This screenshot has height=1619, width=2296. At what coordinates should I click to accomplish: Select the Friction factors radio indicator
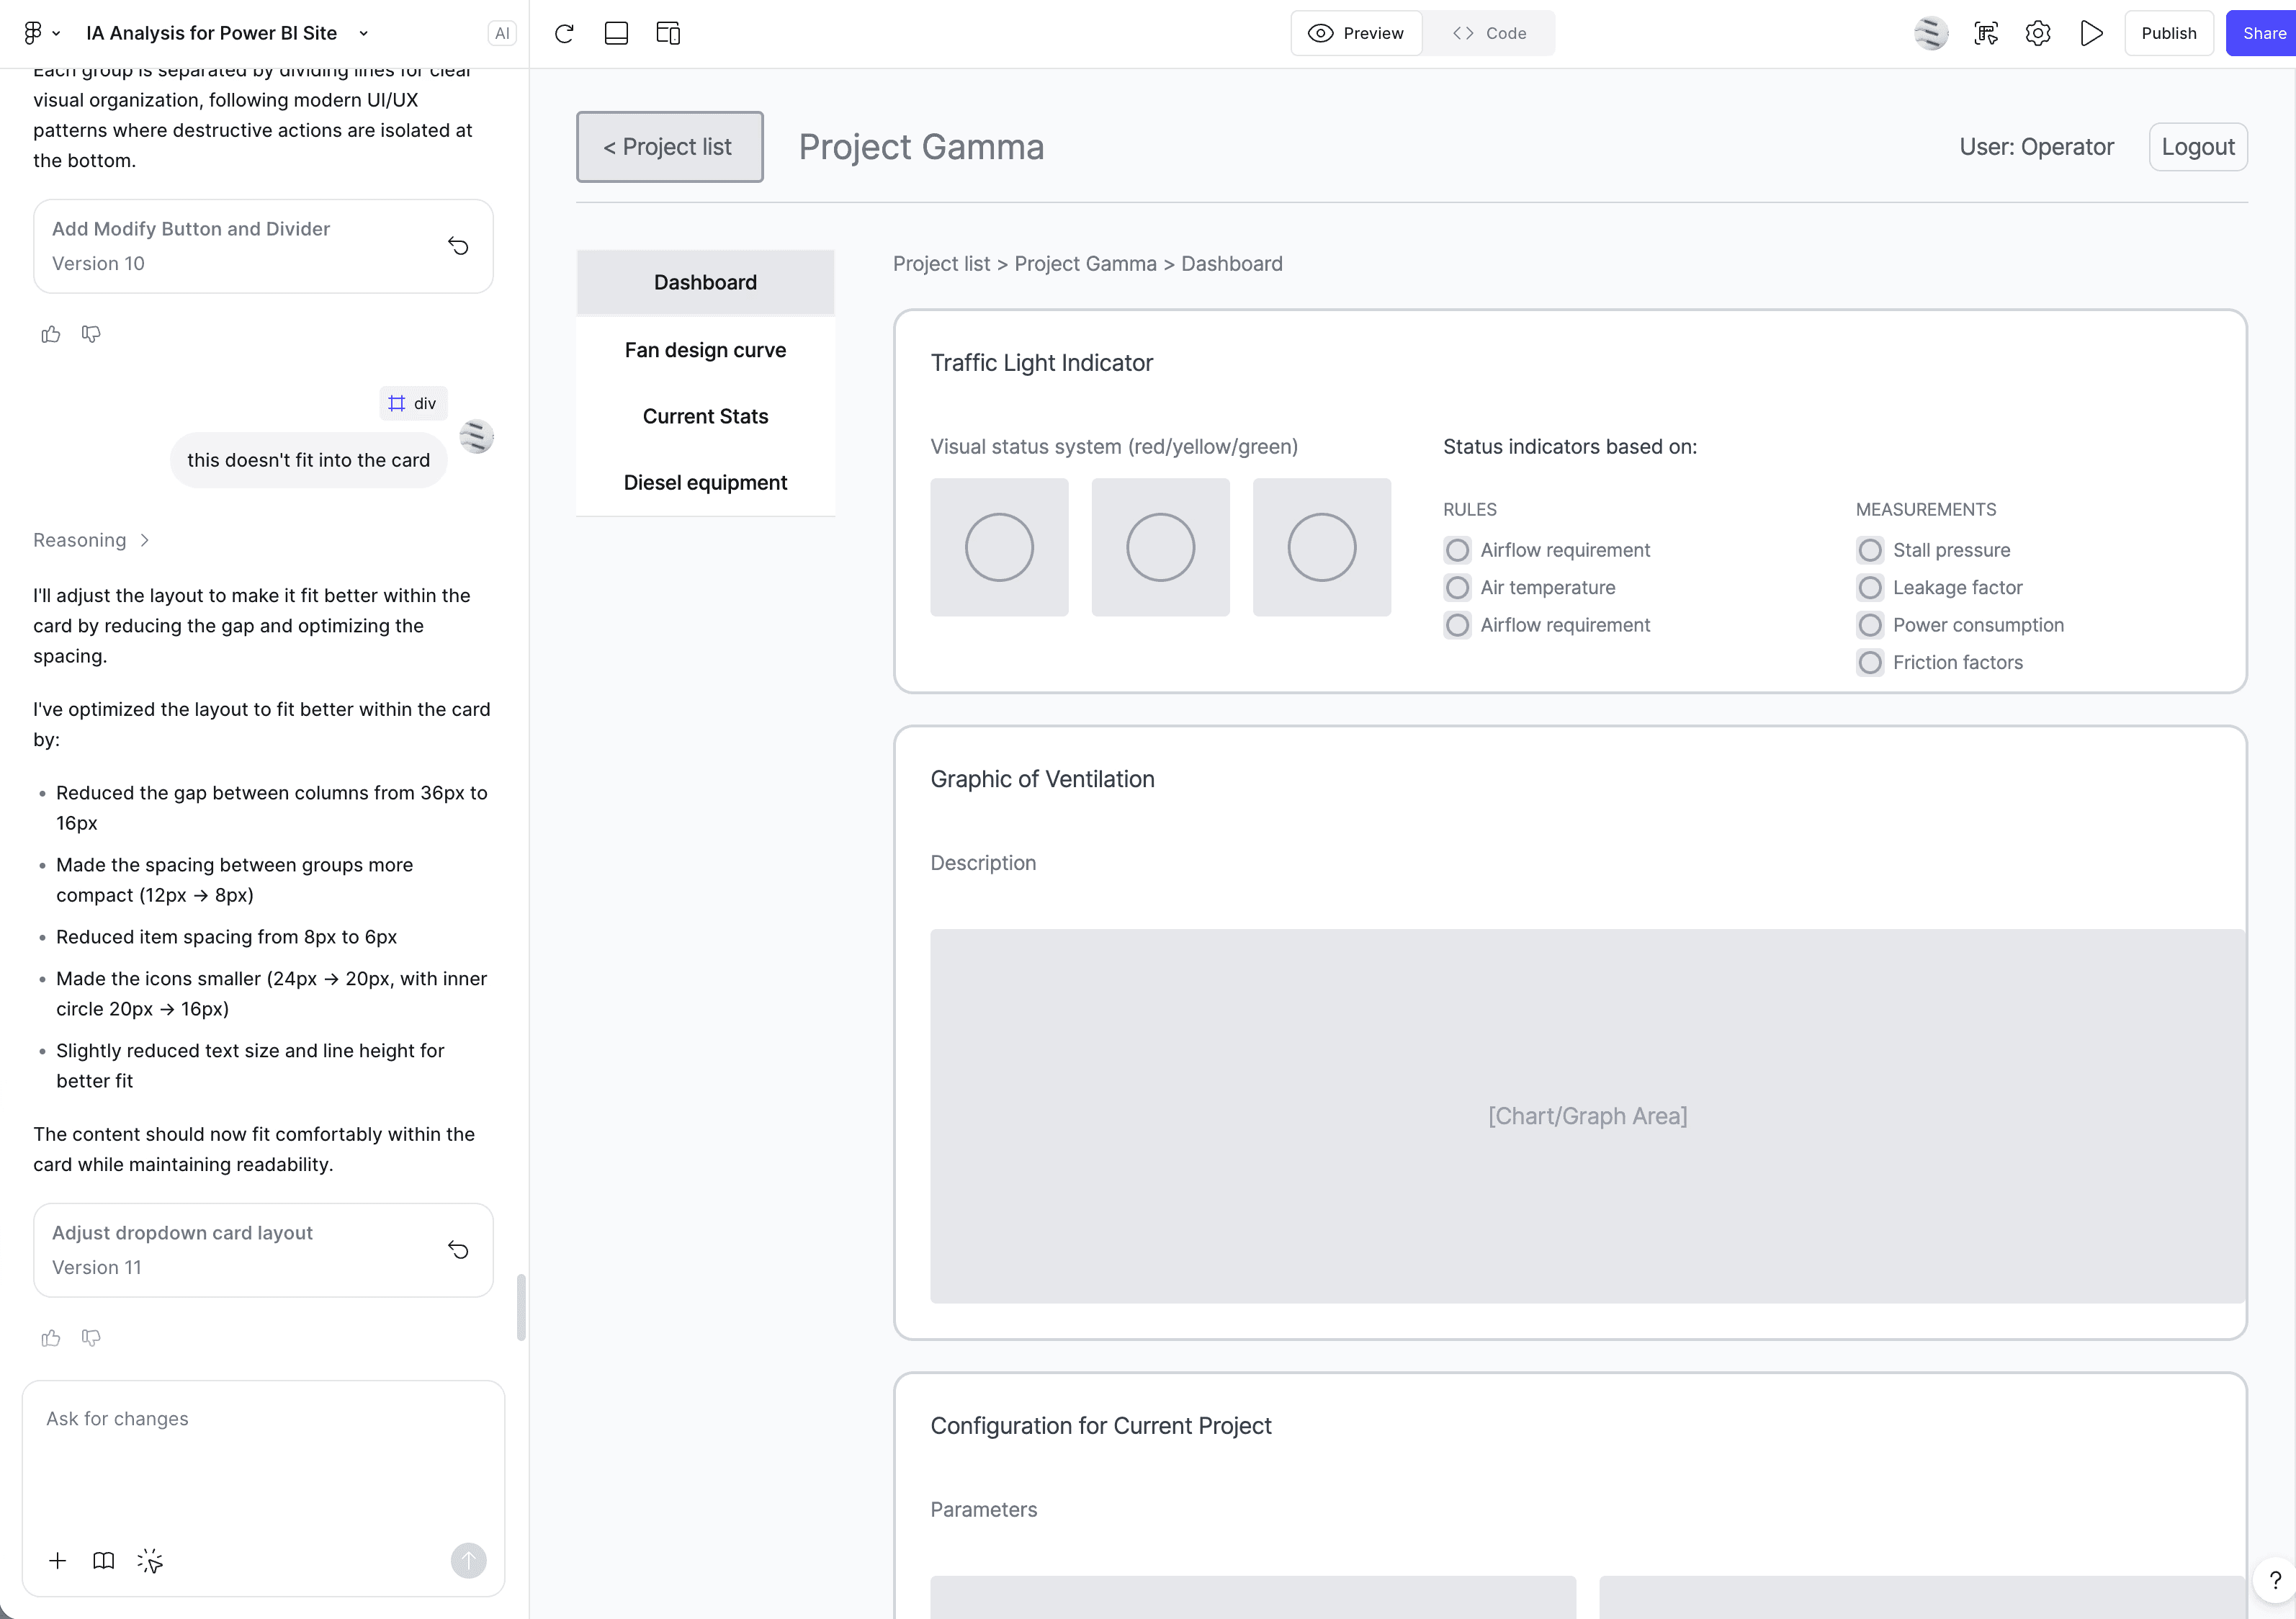coord(1869,662)
